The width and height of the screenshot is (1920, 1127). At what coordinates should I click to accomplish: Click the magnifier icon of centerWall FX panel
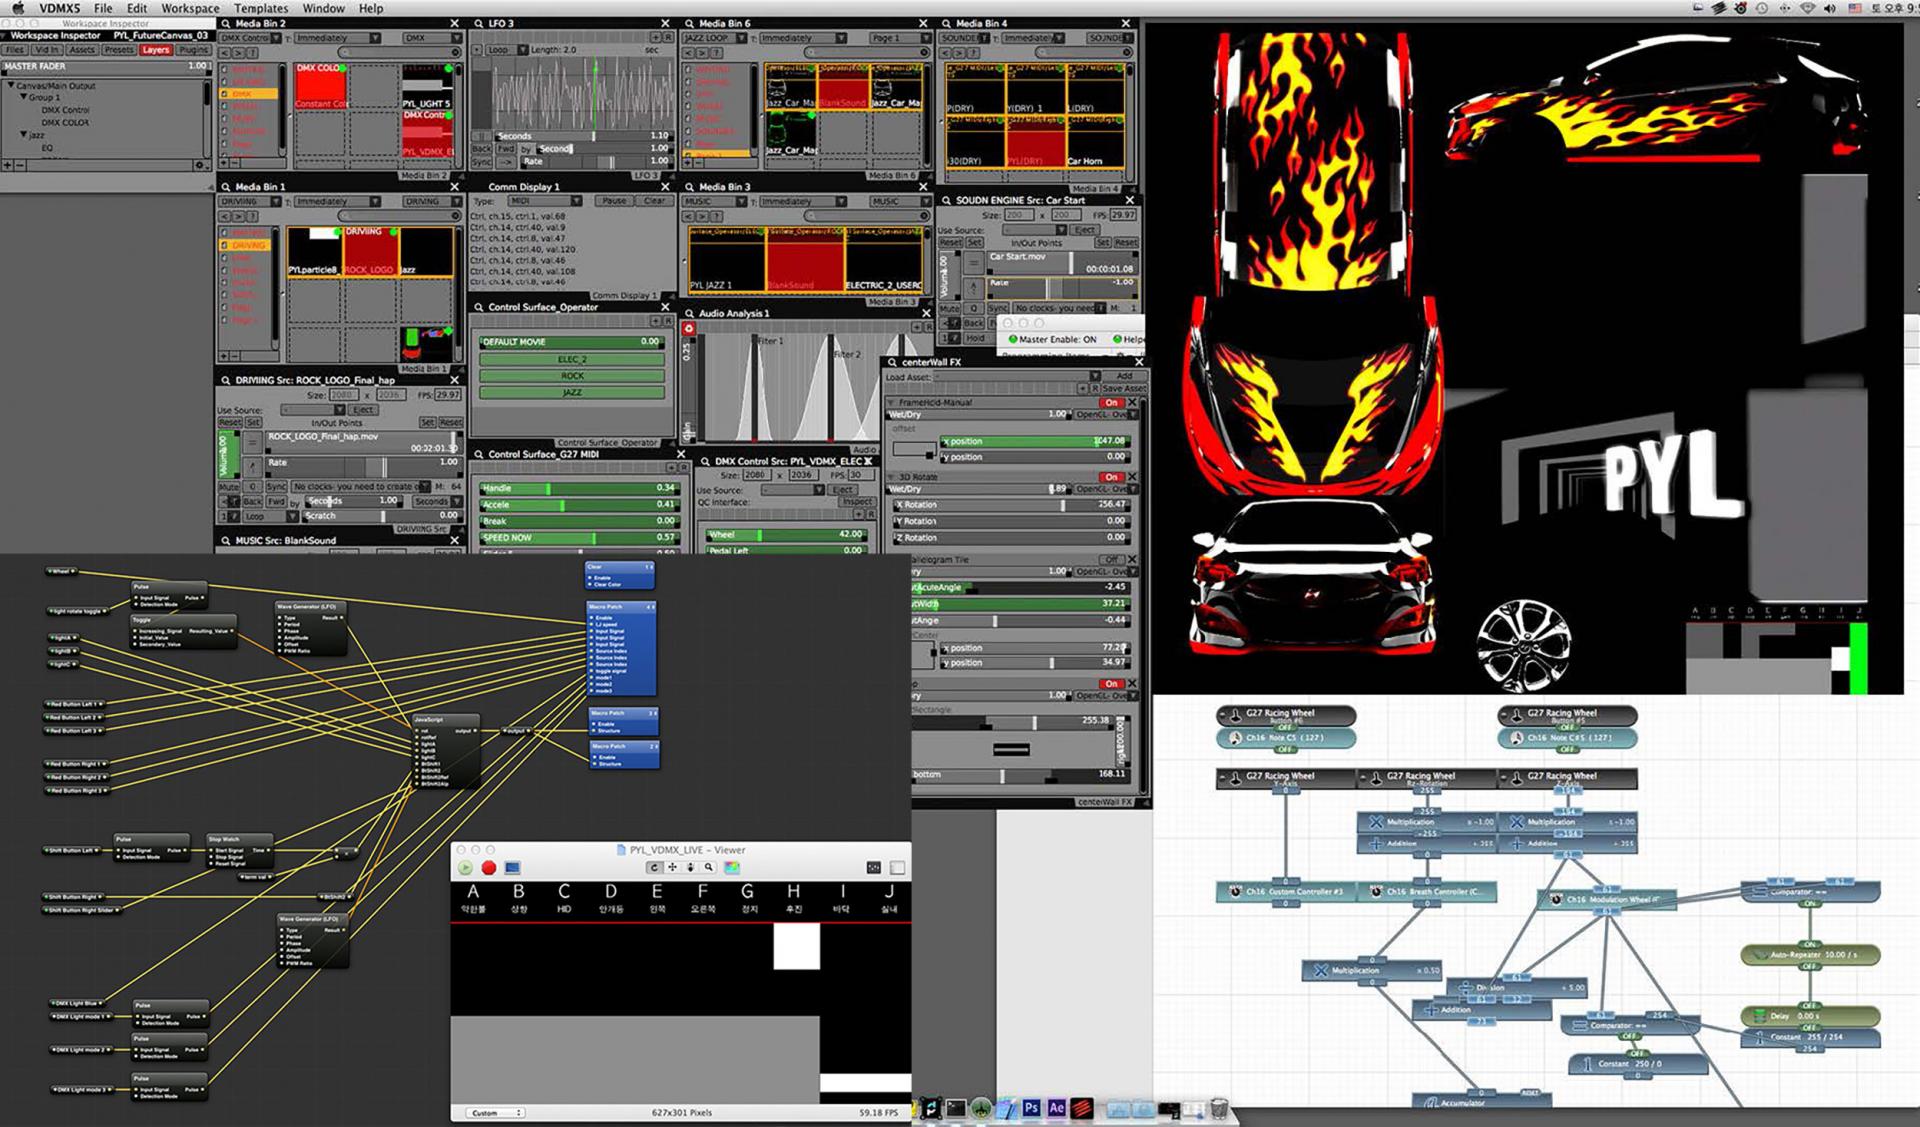coord(892,362)
